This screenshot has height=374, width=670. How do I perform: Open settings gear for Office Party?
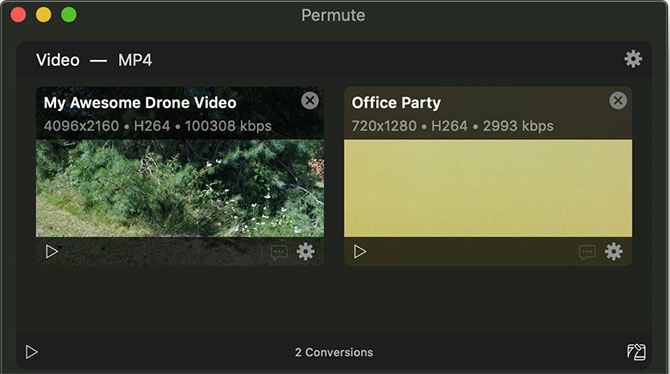tap(614, 251)
